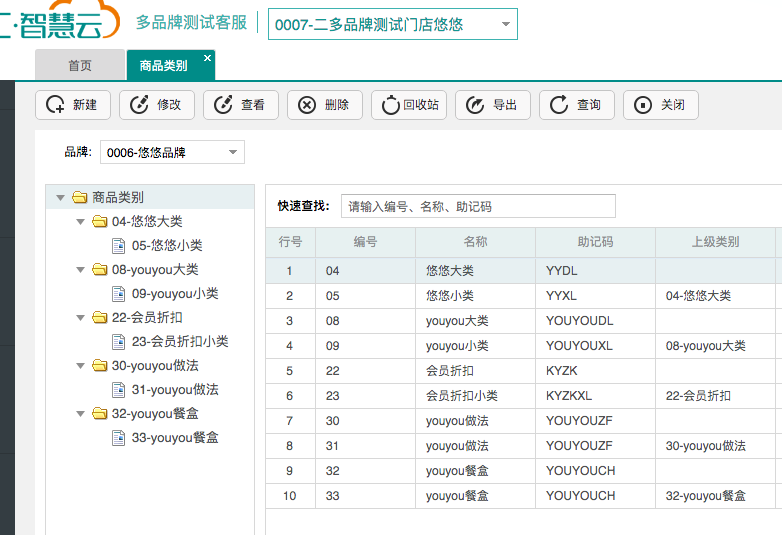Click the 新建 (New) toolbar button
The width and height of the screenshot is (782, 535).
point(73,105)
